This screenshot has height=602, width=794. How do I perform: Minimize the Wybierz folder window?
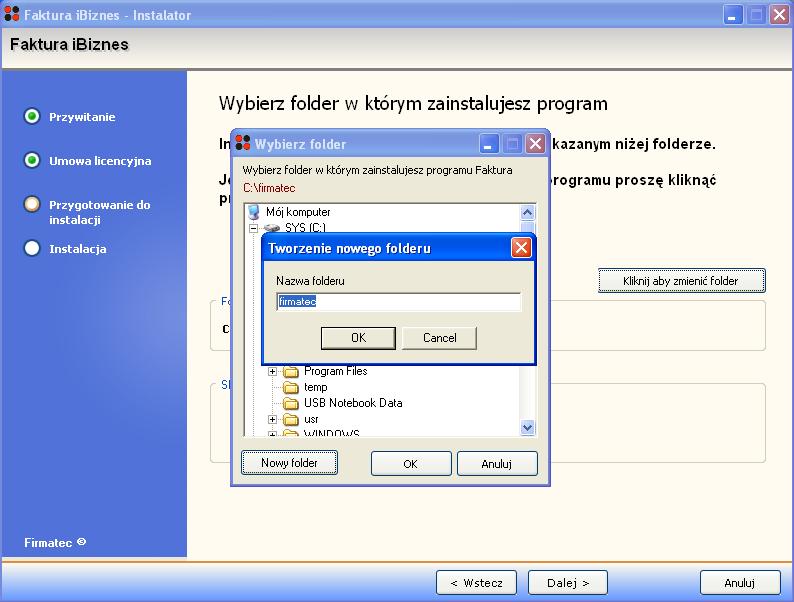tap(489, 144)
